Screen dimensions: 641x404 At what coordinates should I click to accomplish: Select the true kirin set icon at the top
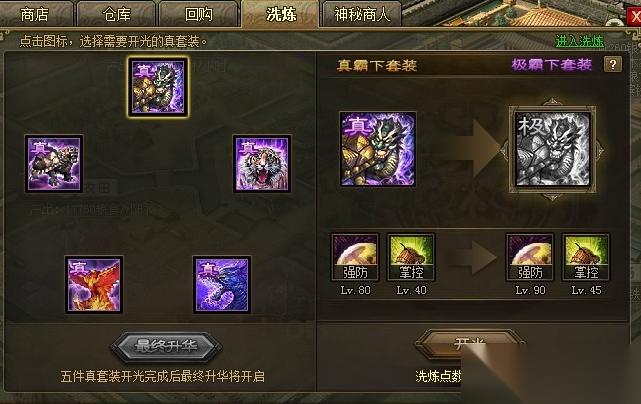(x=158, y=87)
